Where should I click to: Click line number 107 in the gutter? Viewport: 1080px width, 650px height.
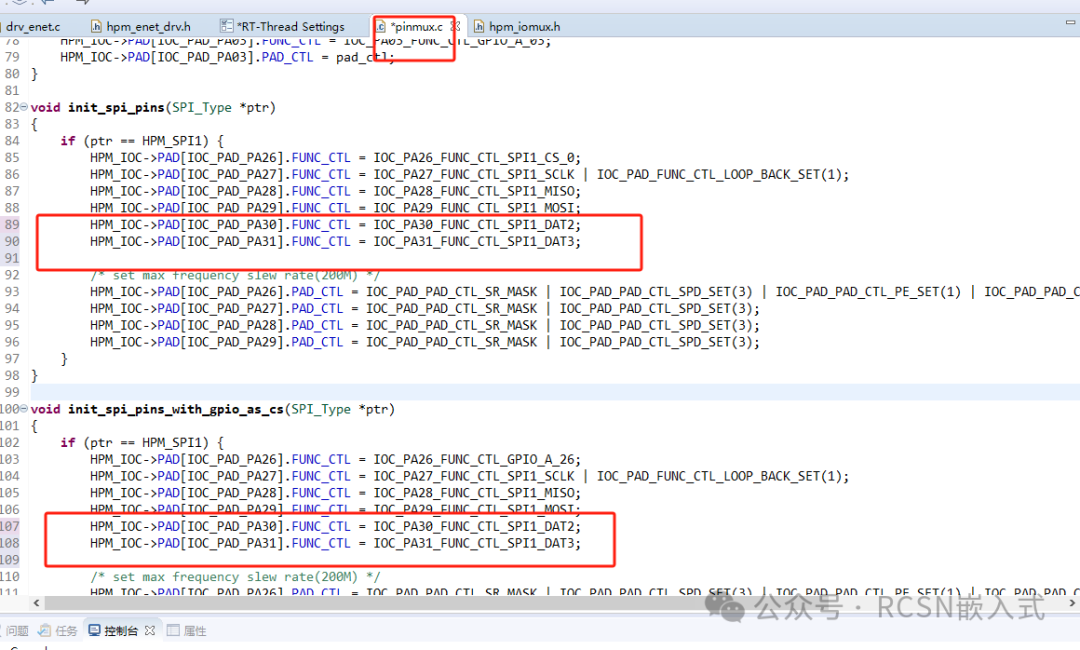(10, 526)
